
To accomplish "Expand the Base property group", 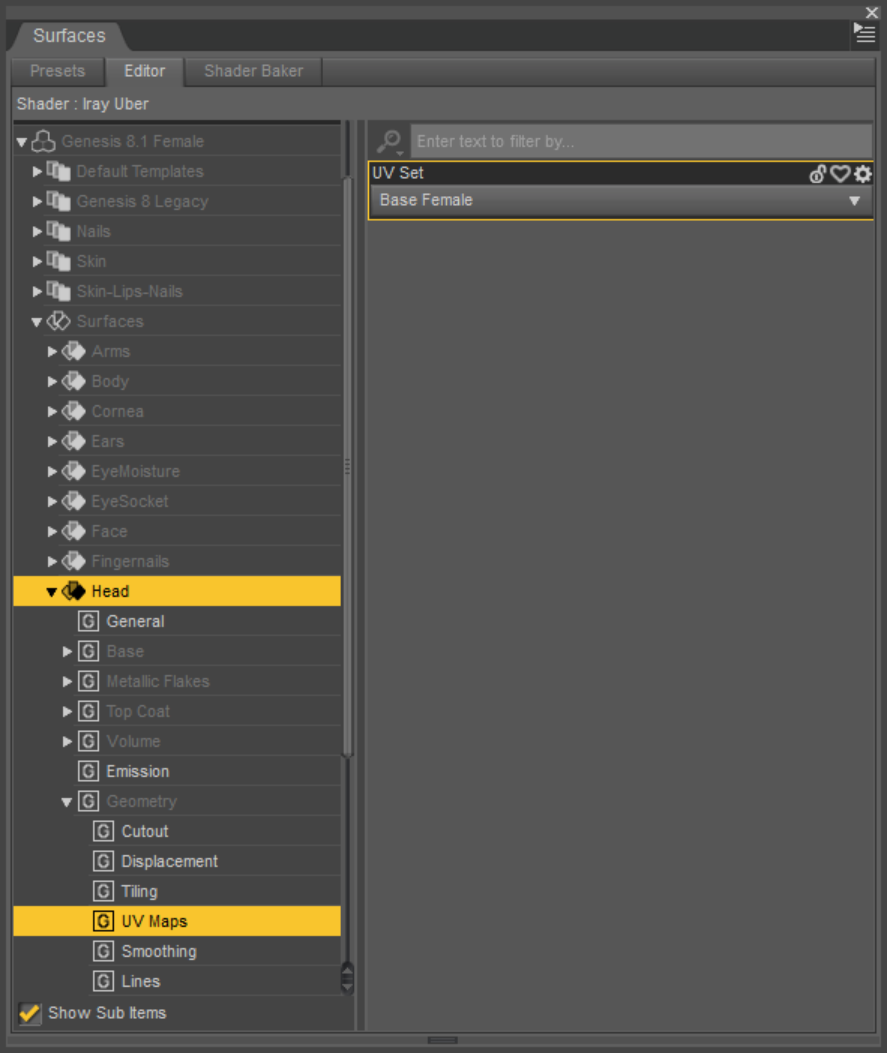I will click(67, 651).
